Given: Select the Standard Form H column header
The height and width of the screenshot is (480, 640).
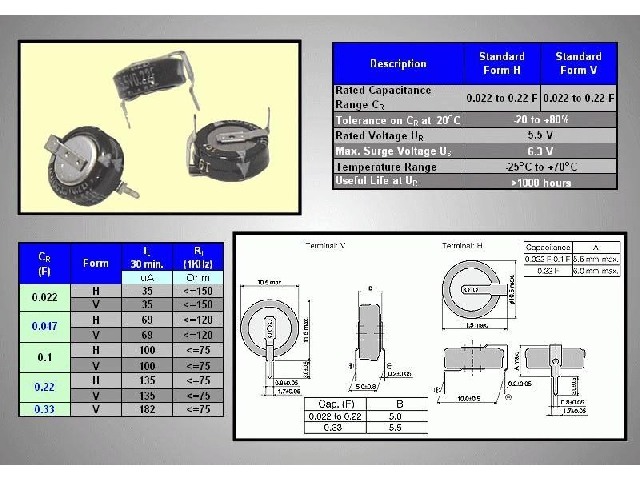Looking at the screenshot, I should coord(502,63).
